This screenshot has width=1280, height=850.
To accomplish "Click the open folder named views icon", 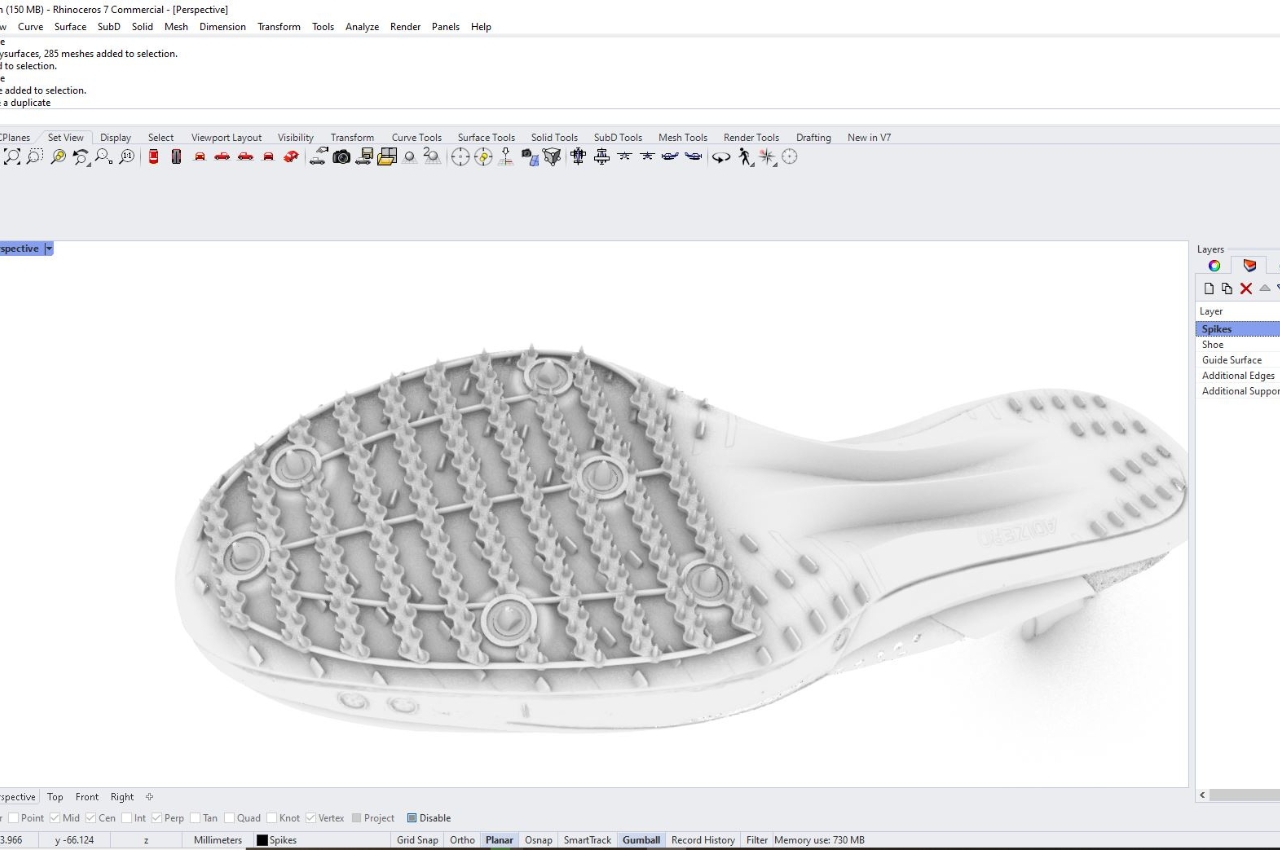I will point(387,156).
